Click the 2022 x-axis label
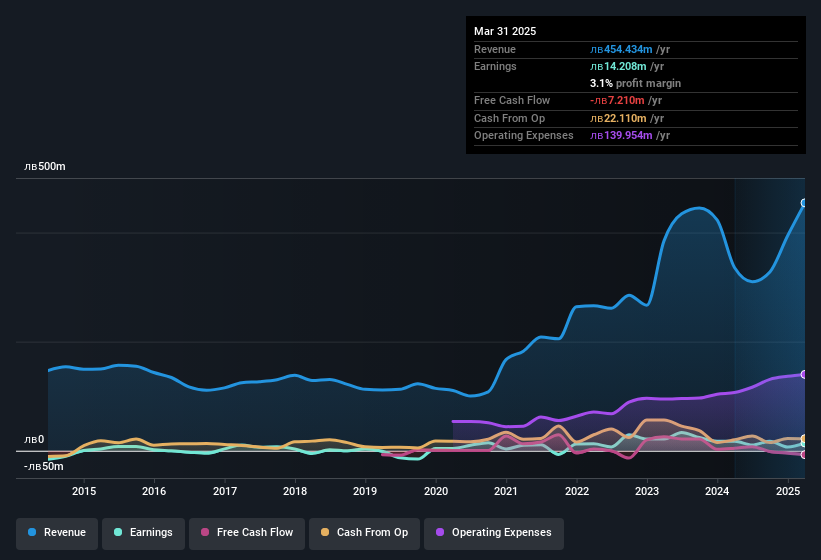This screenshot has height=560, width=821. coord(576,491)
